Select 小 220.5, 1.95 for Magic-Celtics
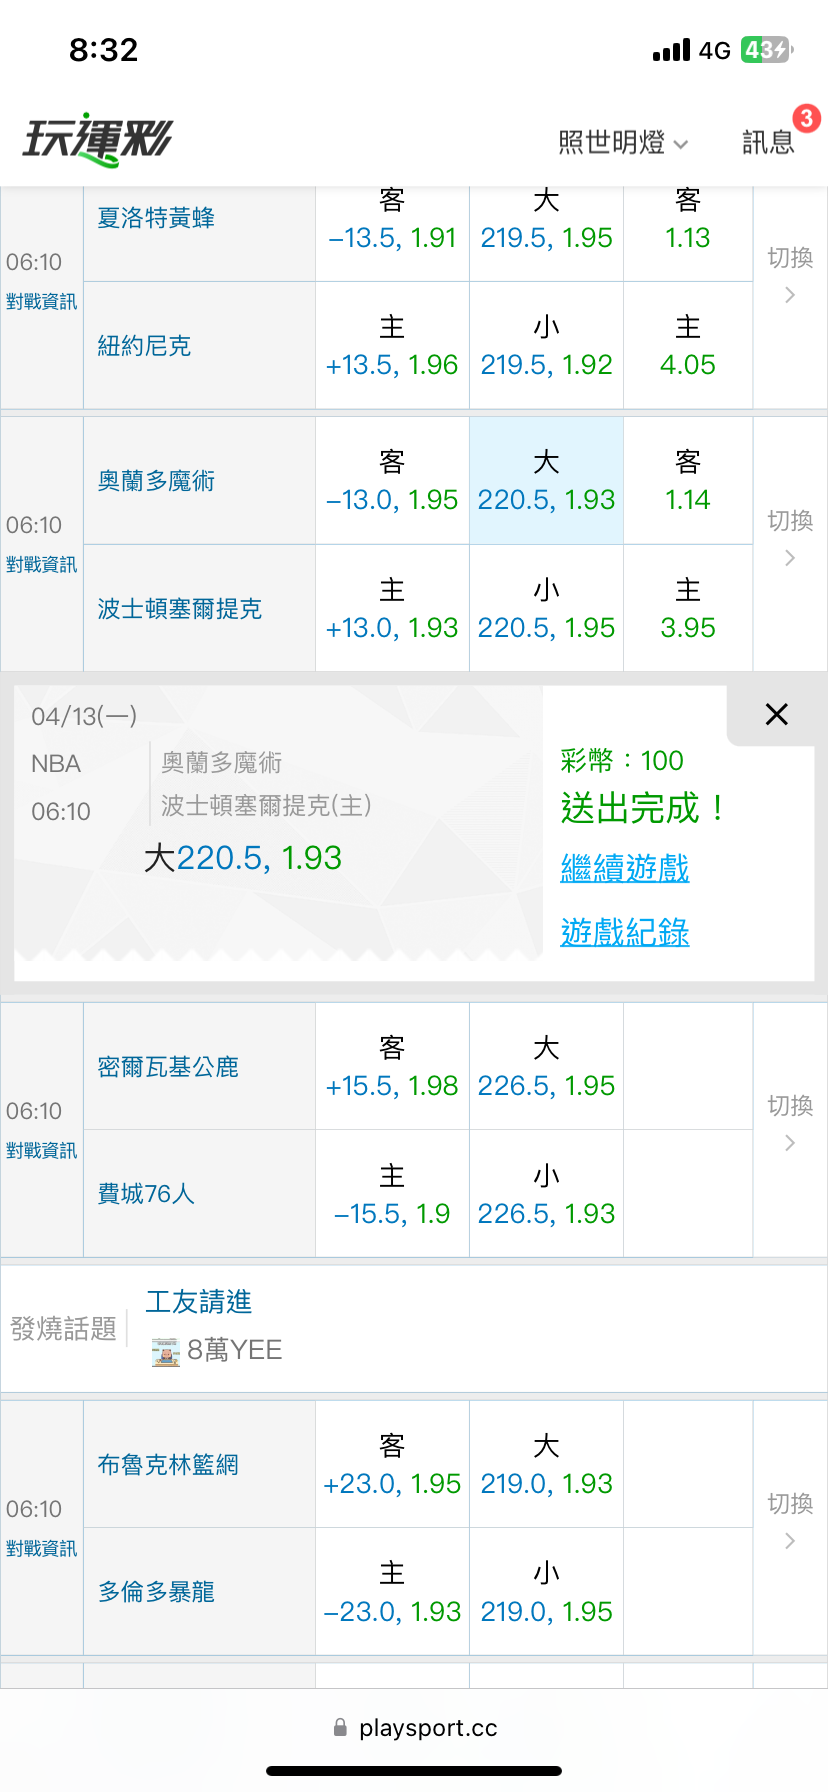This screenshot has width=828, height=1792. 546,609
